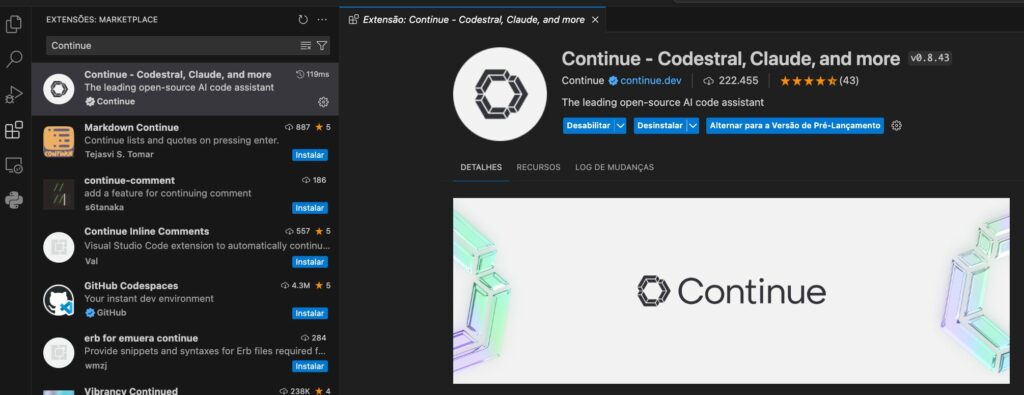Click the Continue extension large logo
The height and width of the screenshot is (395, 1024).
(500, 94)
